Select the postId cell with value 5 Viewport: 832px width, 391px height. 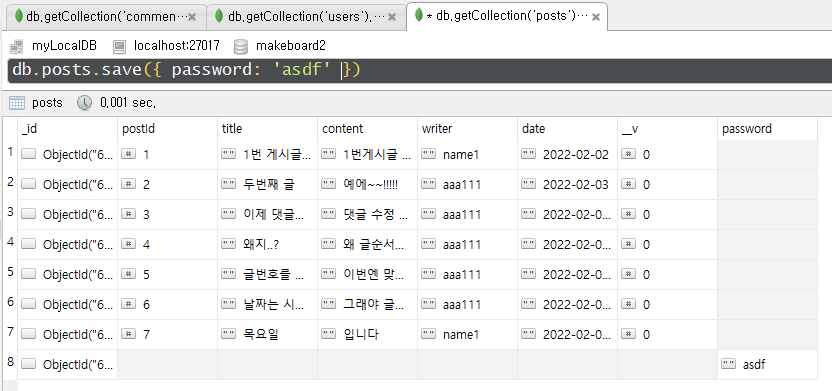pos(168,275)
